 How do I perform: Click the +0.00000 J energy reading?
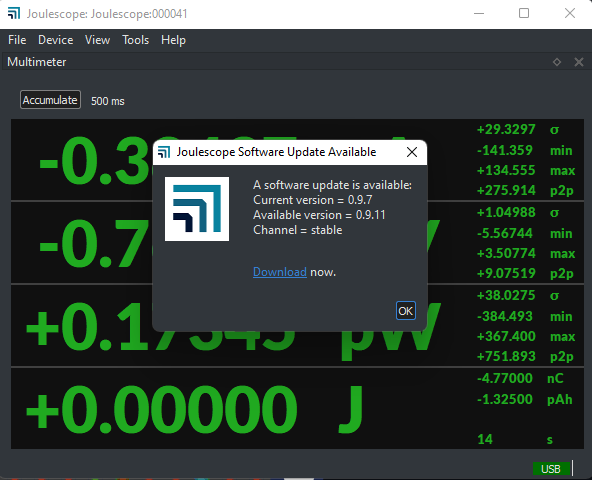click(x=161, y=410)
